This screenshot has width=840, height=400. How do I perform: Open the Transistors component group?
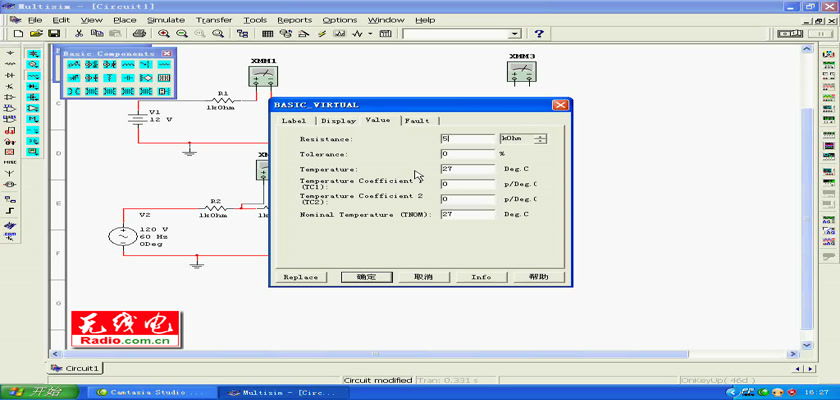point(10,86)
